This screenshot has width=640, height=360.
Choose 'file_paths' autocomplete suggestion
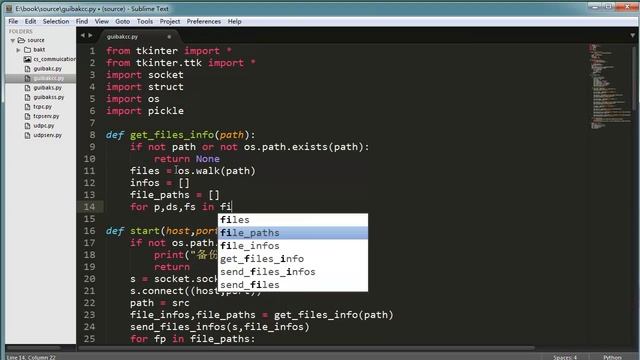[293, 233]
